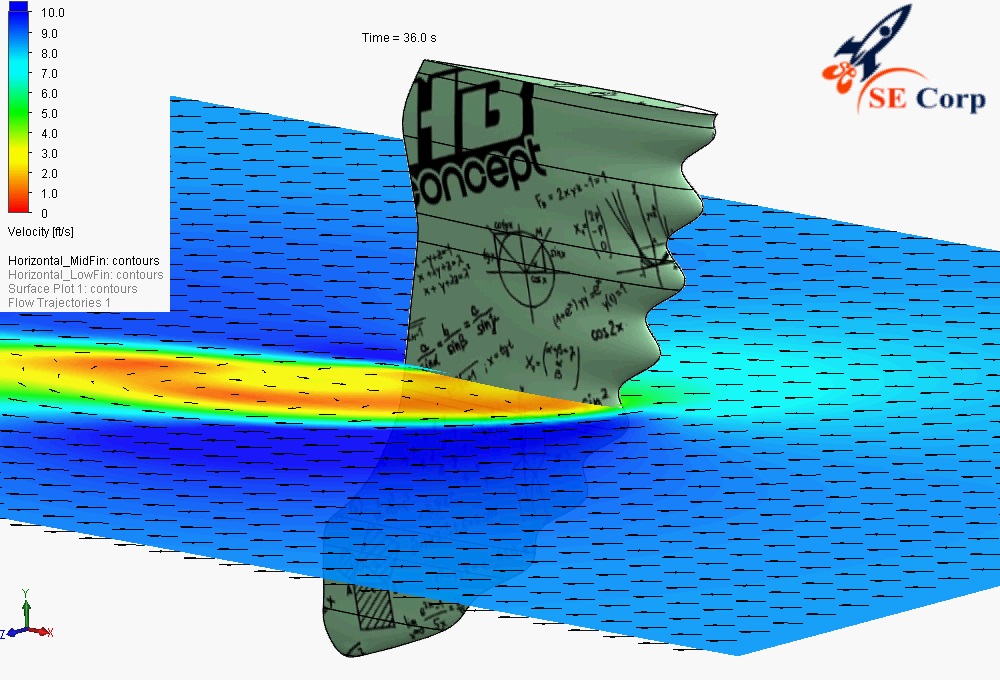Image resolution: width=1000 pixels, height=680 pixels.
Task: Select the Surface Plot 1: contours entry
Action: click(72, 289)
